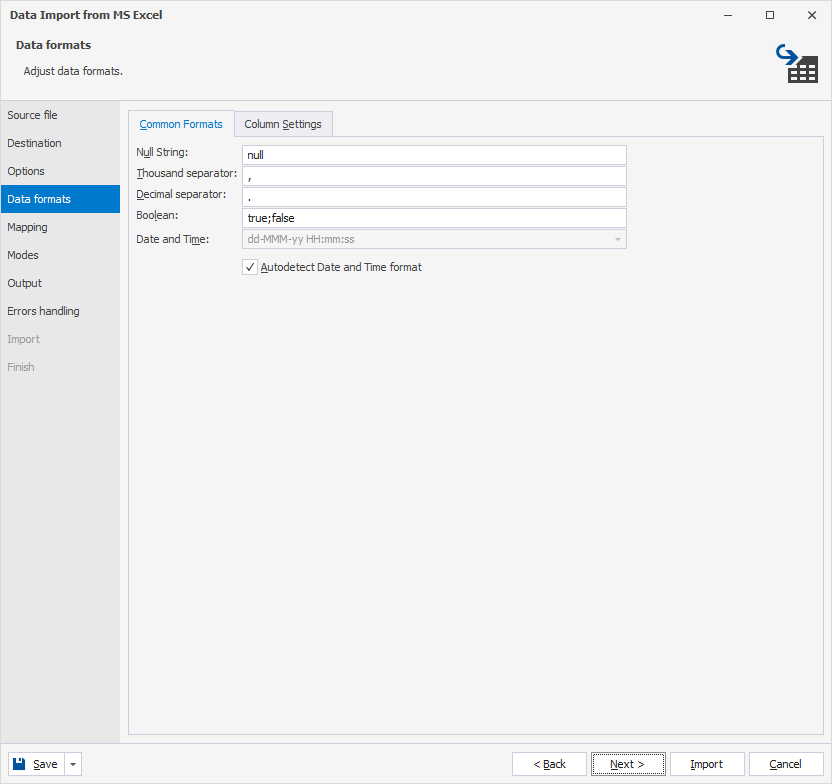The image size is (832, 784).
Task: Click the Finish step in sidebar
Action: 60,367
